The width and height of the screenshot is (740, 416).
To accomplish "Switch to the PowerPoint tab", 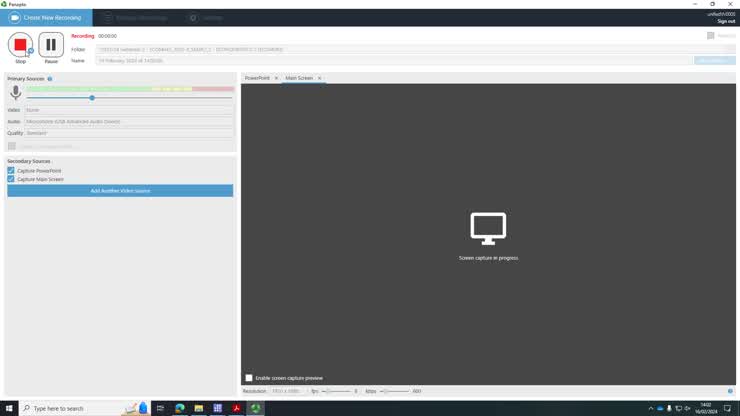I will [x=257, y=78].
